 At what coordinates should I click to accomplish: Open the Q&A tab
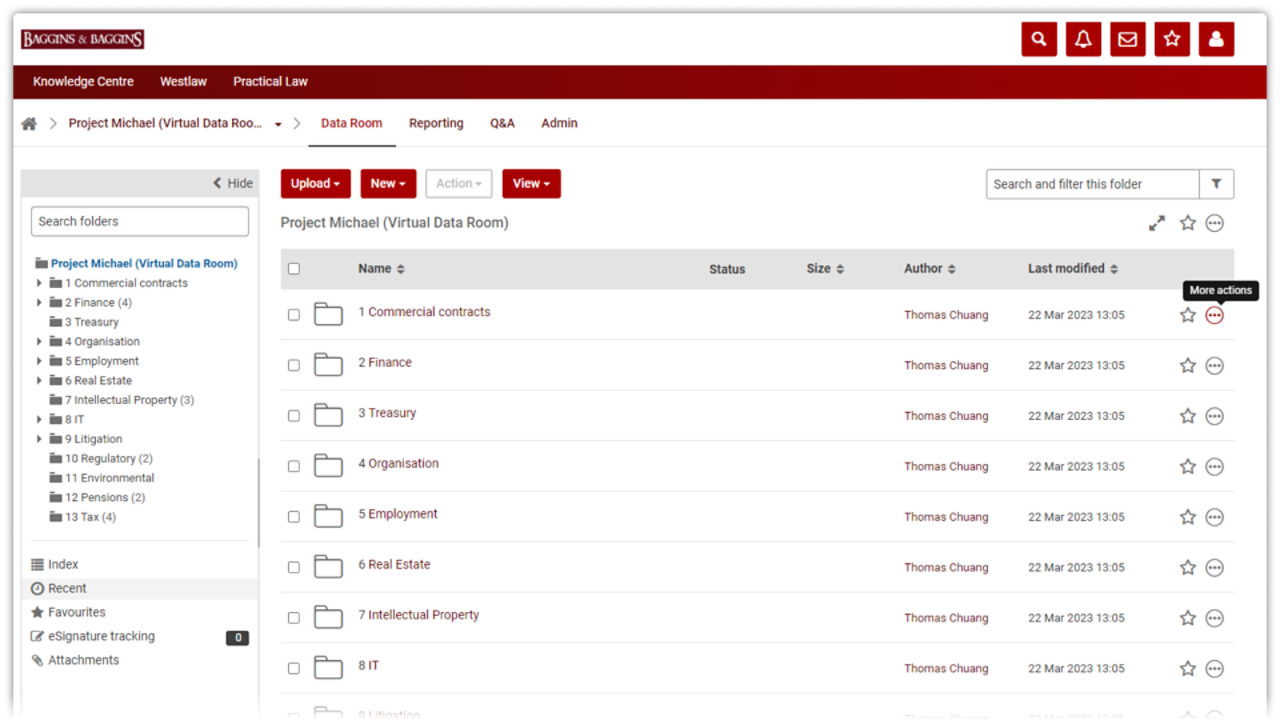tap(502, 124)
